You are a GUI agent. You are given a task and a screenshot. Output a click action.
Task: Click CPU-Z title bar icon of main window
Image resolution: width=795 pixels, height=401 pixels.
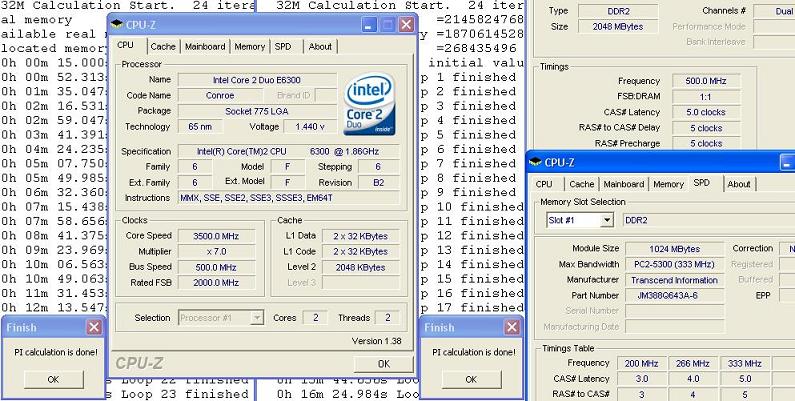117,24
